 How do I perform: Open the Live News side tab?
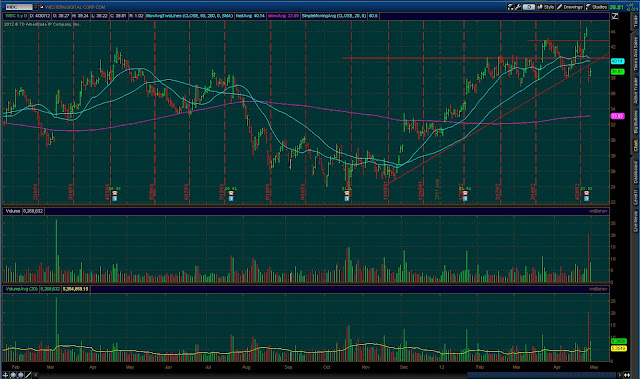(636, 221)
